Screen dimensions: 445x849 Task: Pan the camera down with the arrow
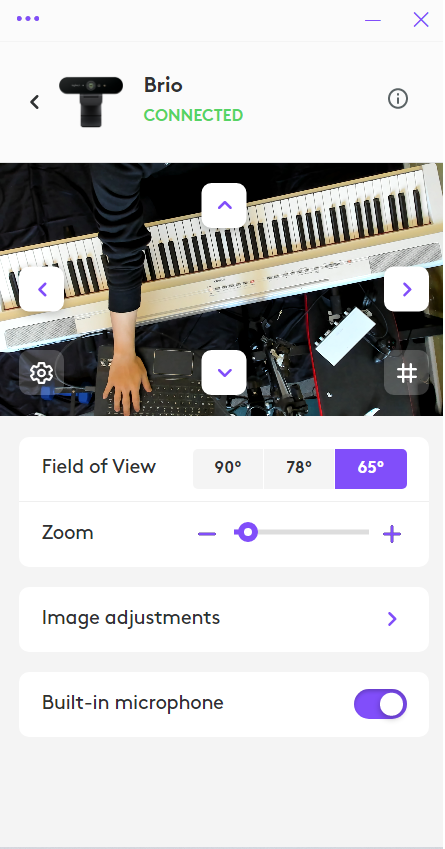coord(224,373)
